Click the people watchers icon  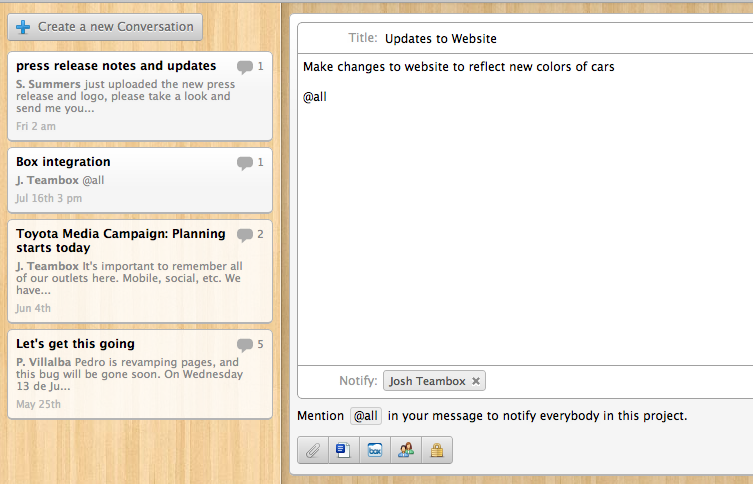click(x=406, y=450)
